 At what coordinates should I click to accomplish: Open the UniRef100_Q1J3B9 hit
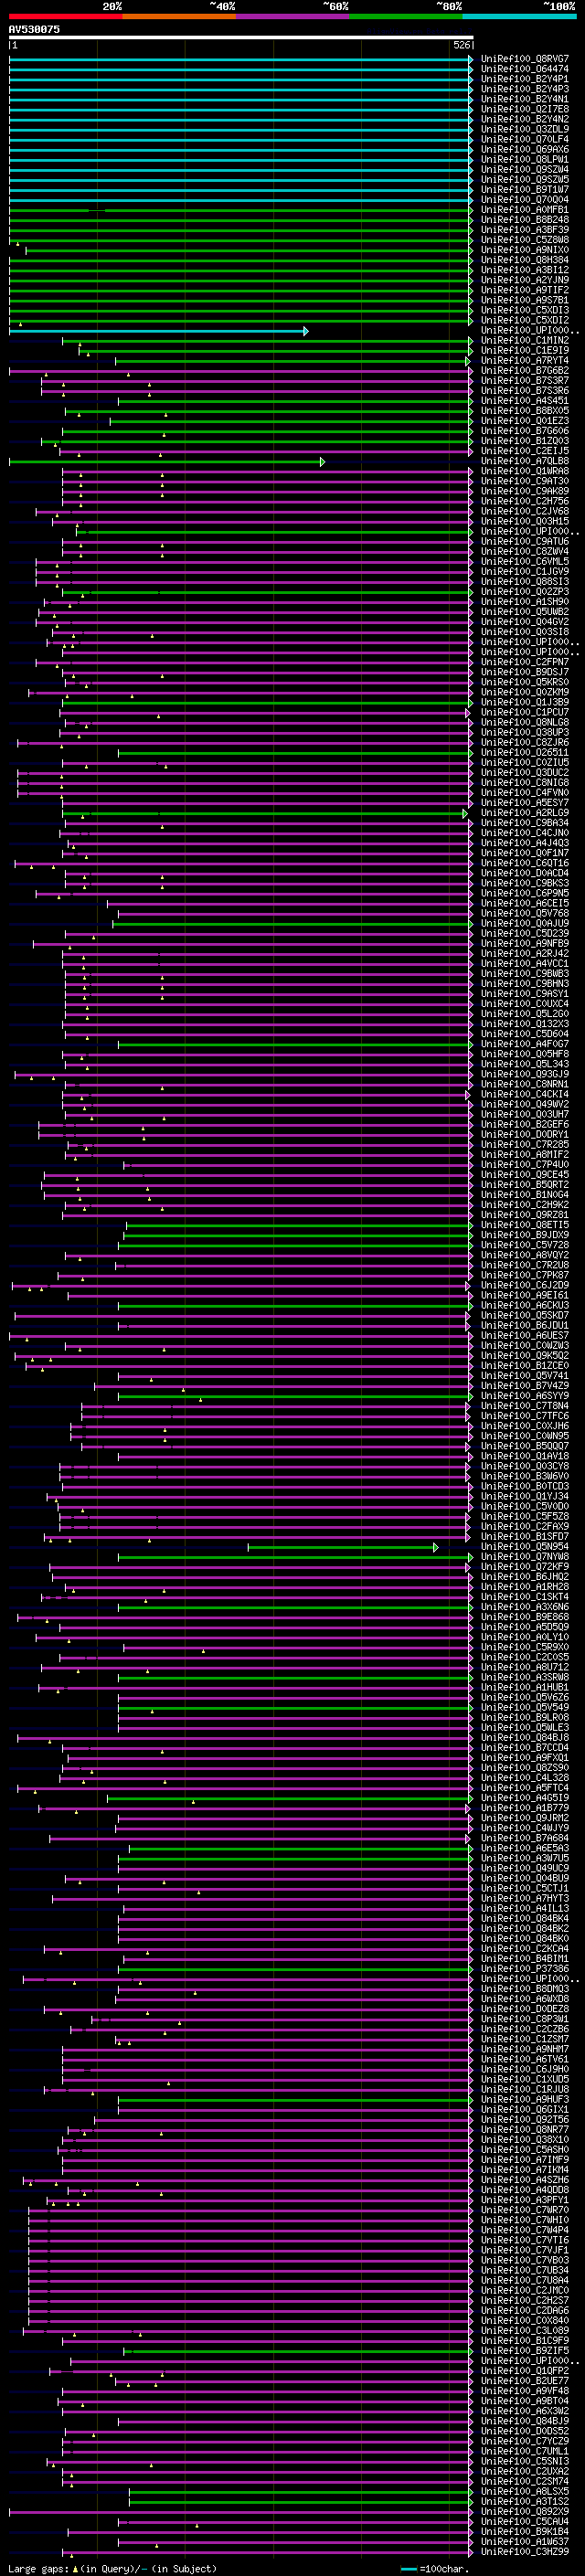coord(525,702)
